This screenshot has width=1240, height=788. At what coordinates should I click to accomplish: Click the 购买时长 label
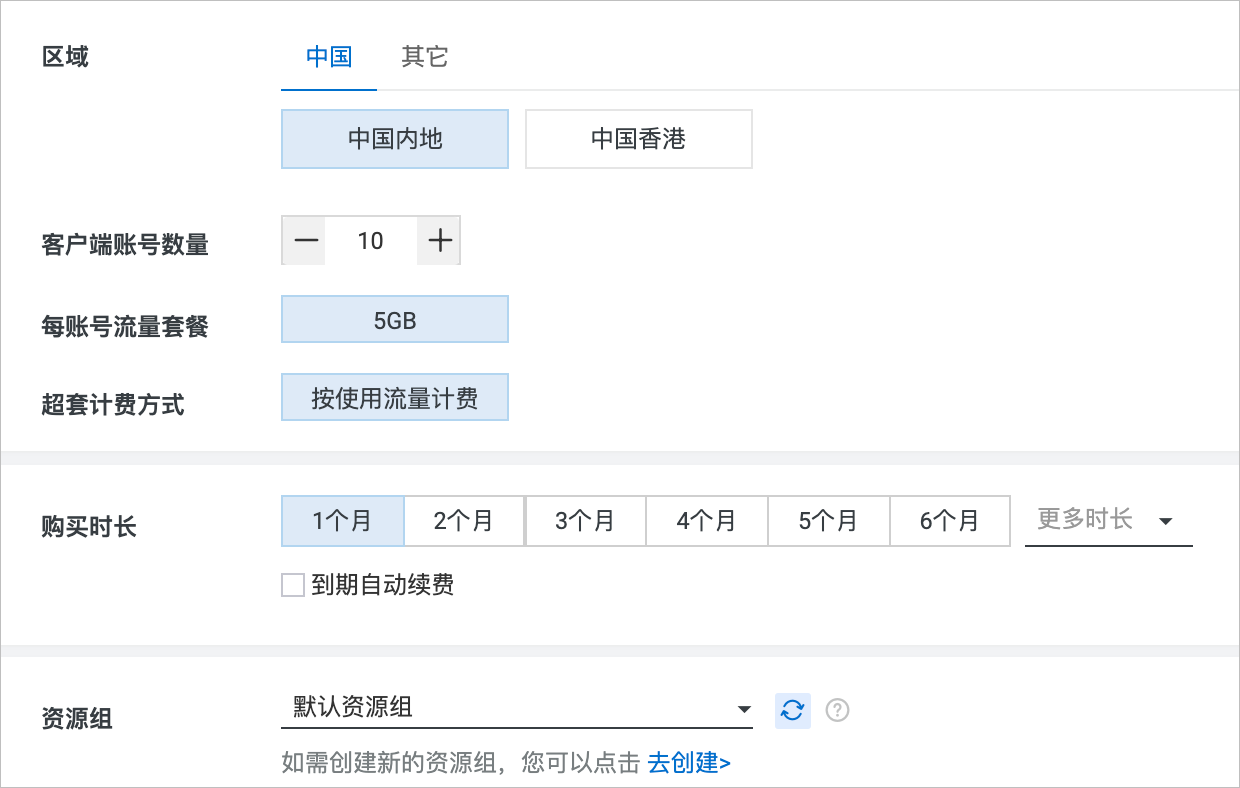click(x=89, y=528)
